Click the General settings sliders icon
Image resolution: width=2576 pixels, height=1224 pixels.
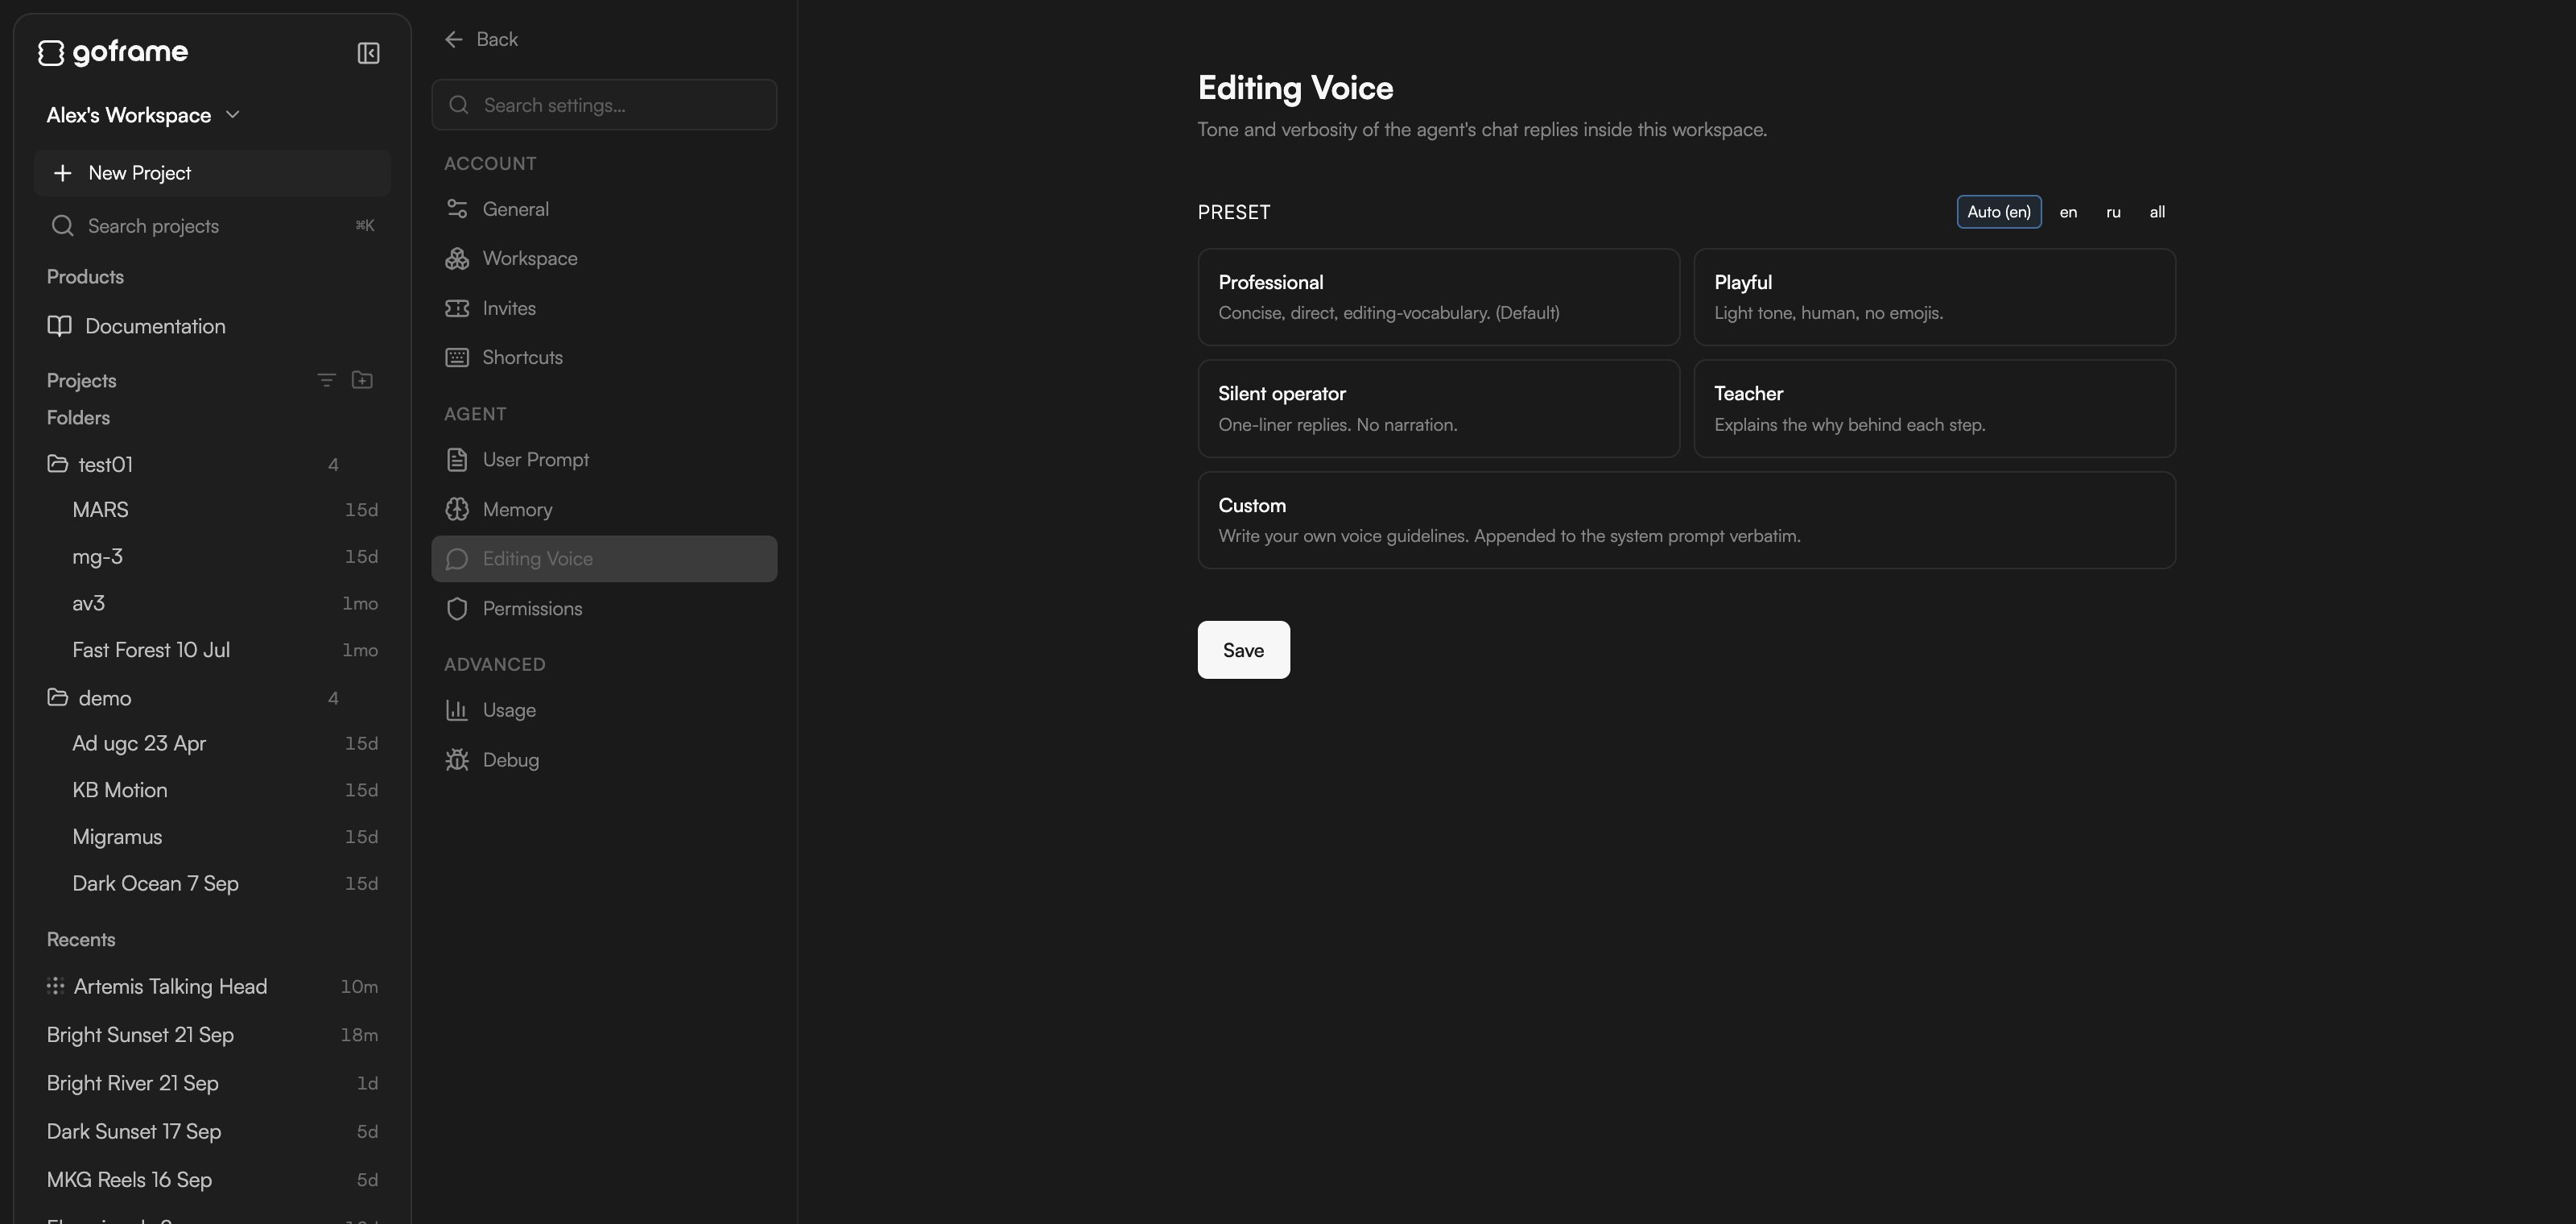point(457,209)
